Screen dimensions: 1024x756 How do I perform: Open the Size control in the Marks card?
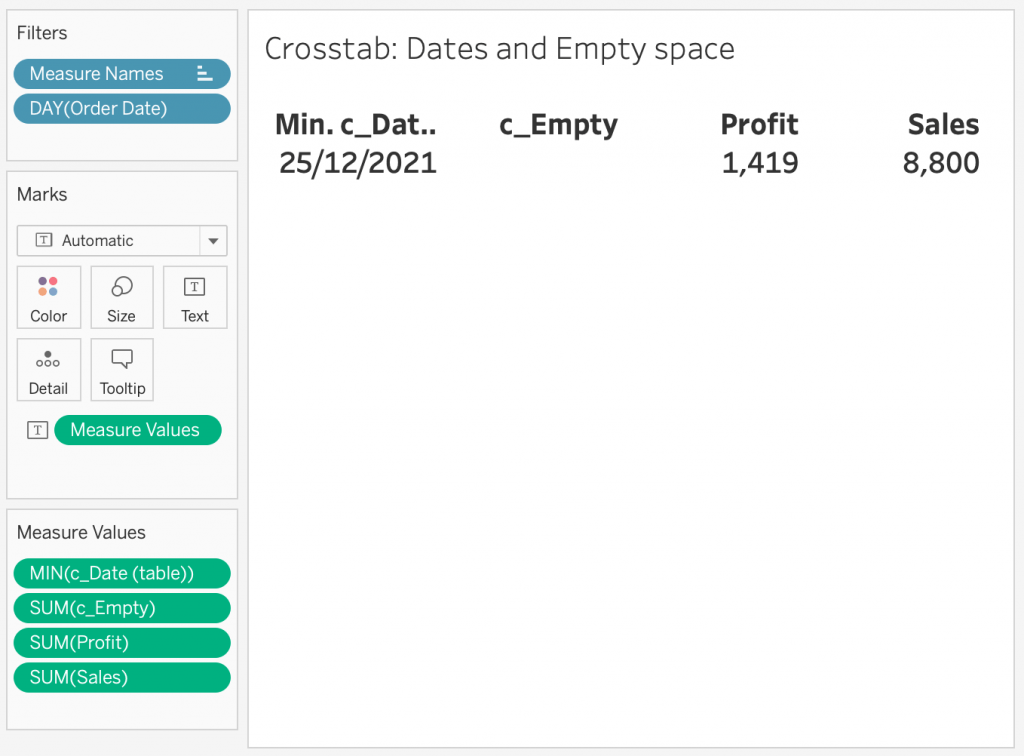click(121, 297)
